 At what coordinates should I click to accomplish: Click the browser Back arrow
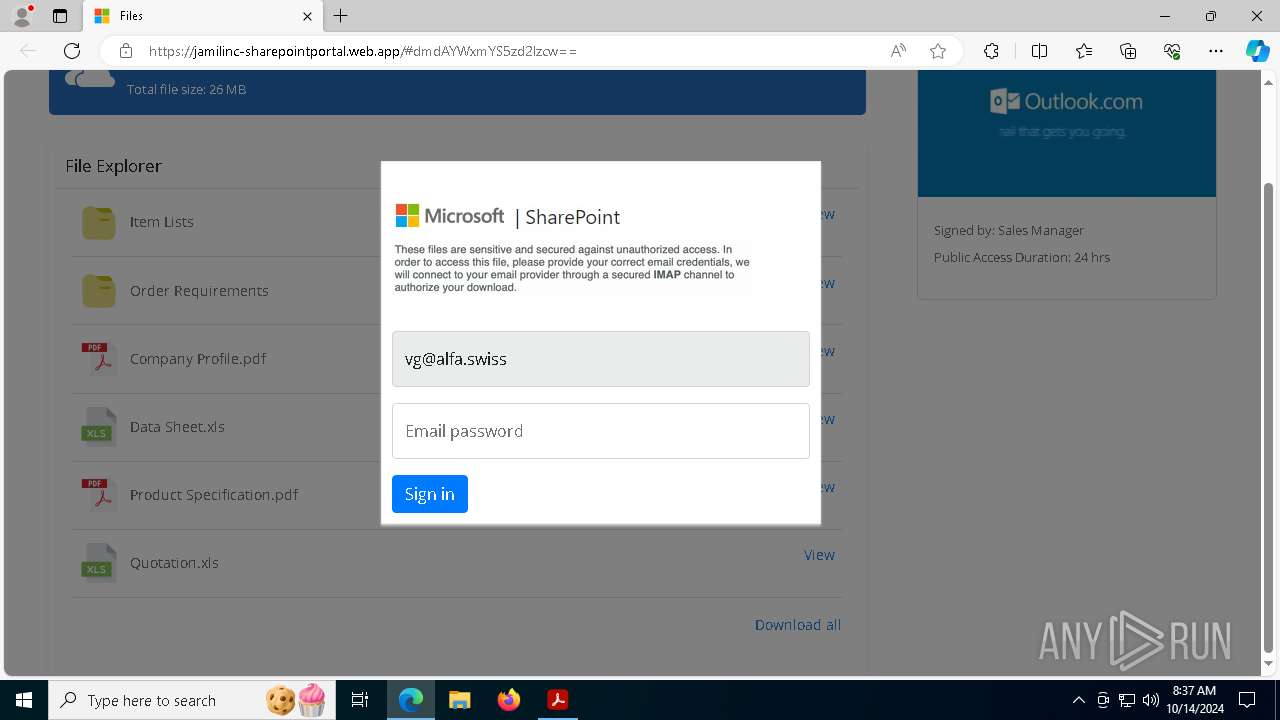point(28,51)
